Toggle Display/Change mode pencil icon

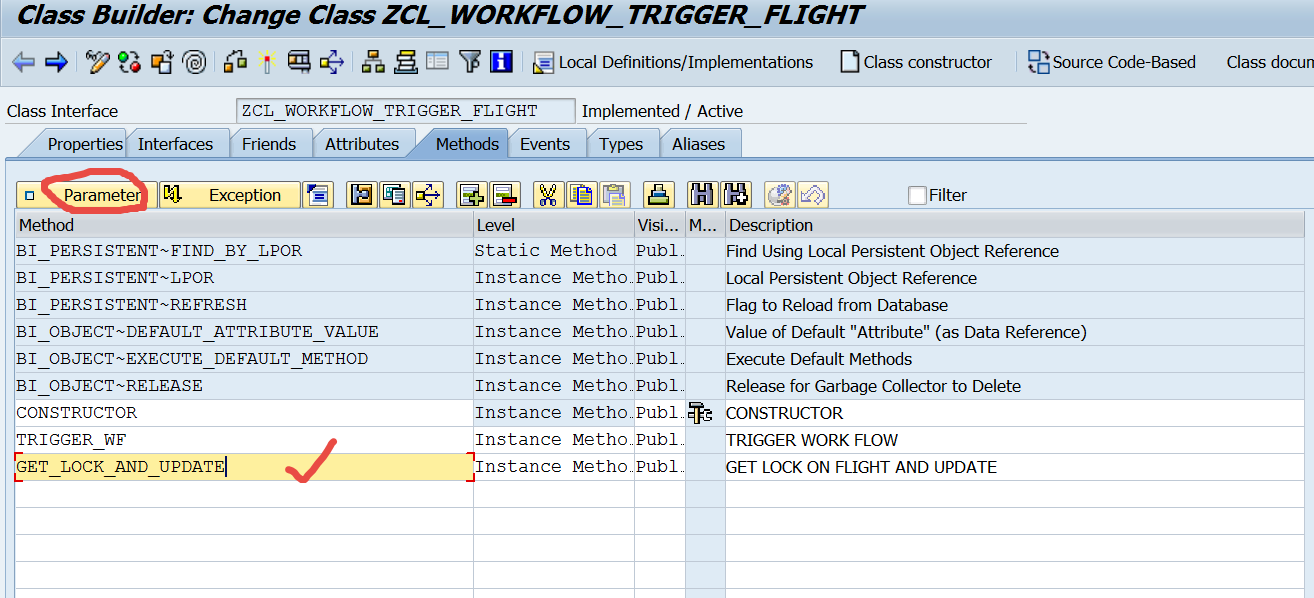(97, 62)
